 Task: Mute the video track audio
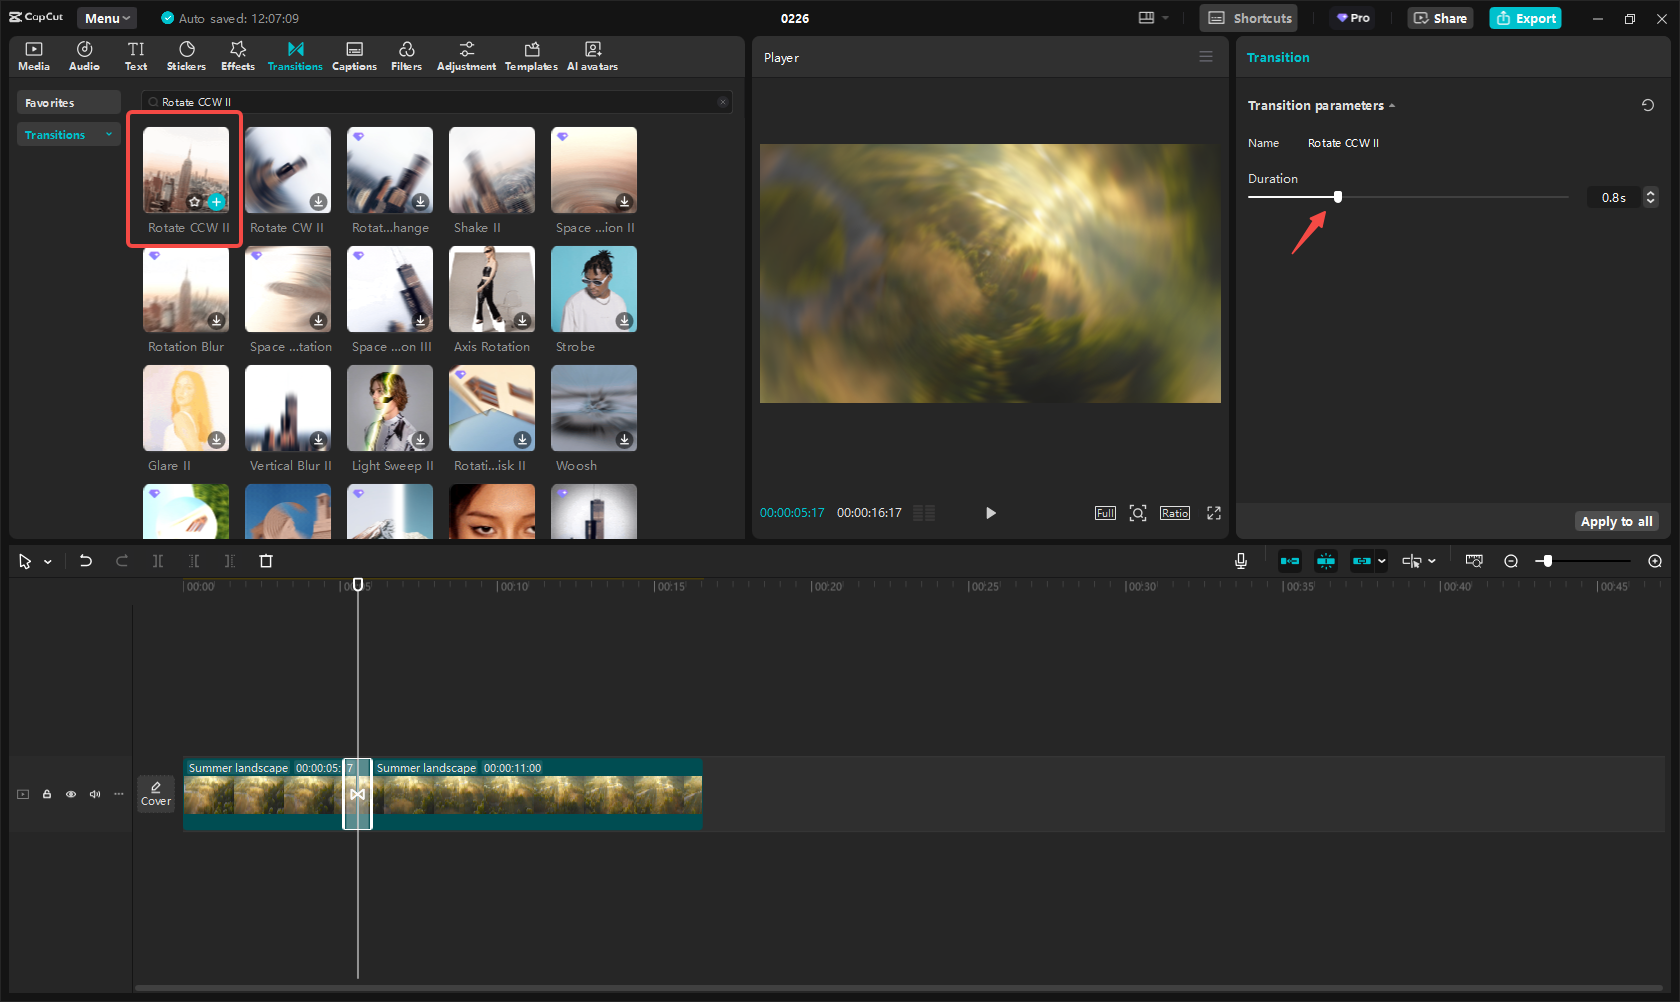click(95, 794)
